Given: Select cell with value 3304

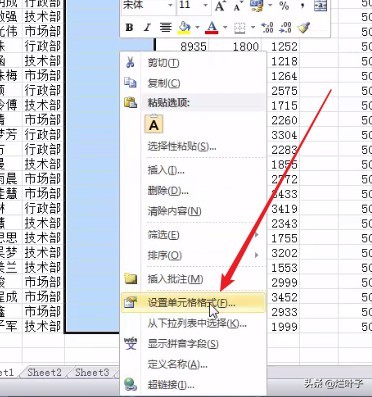Looking at the screenshot, I should 284,135.
